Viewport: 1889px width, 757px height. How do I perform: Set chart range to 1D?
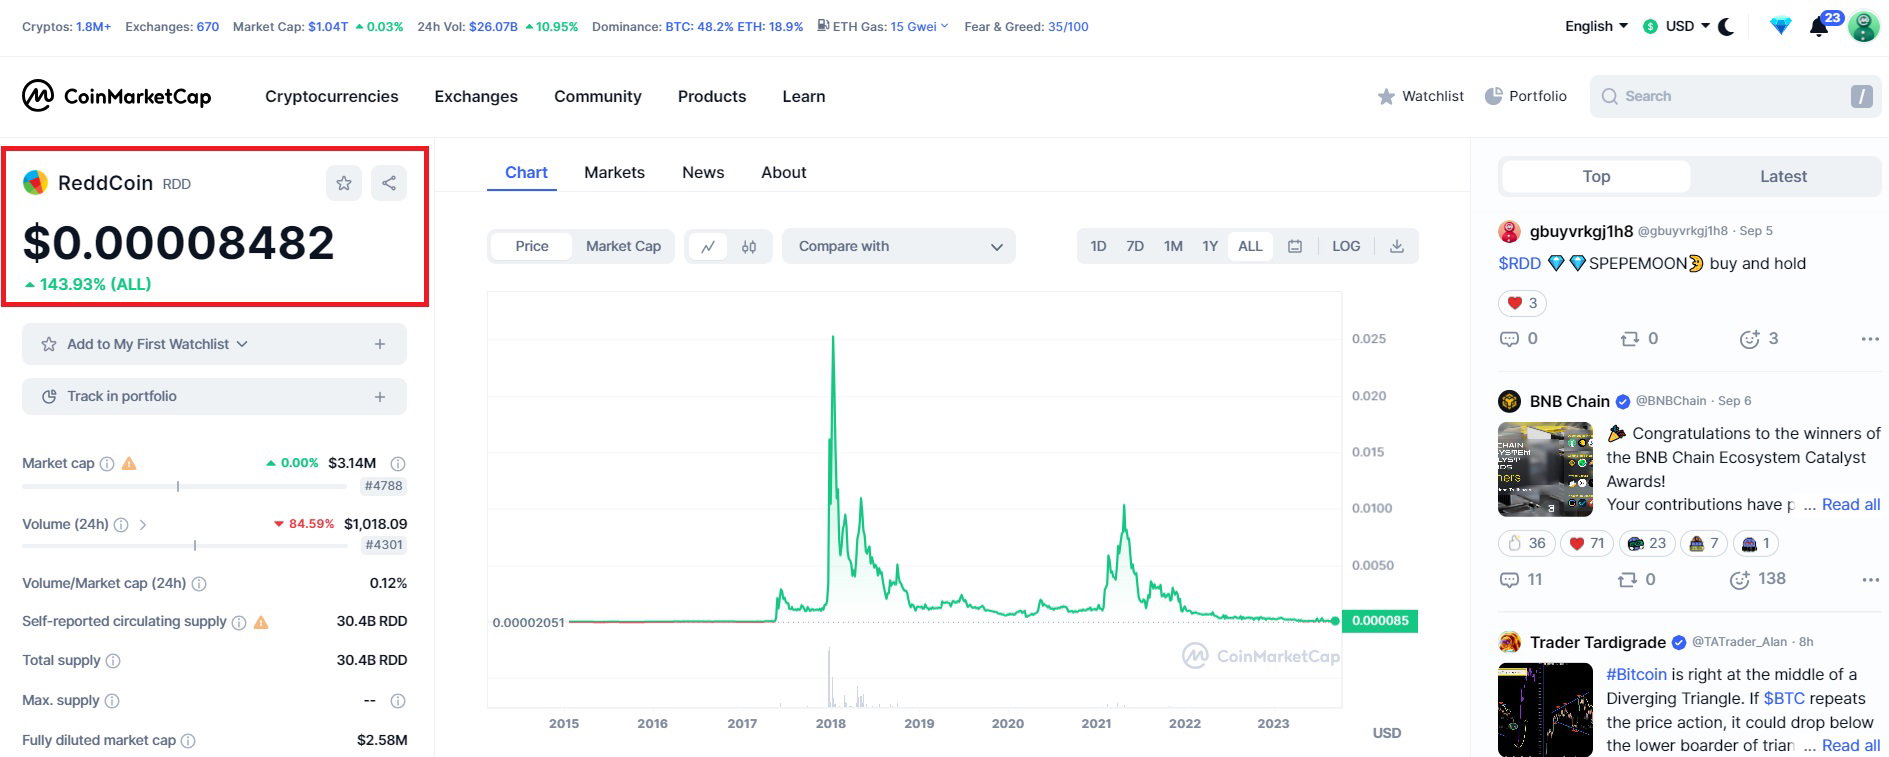(1098, 246)
